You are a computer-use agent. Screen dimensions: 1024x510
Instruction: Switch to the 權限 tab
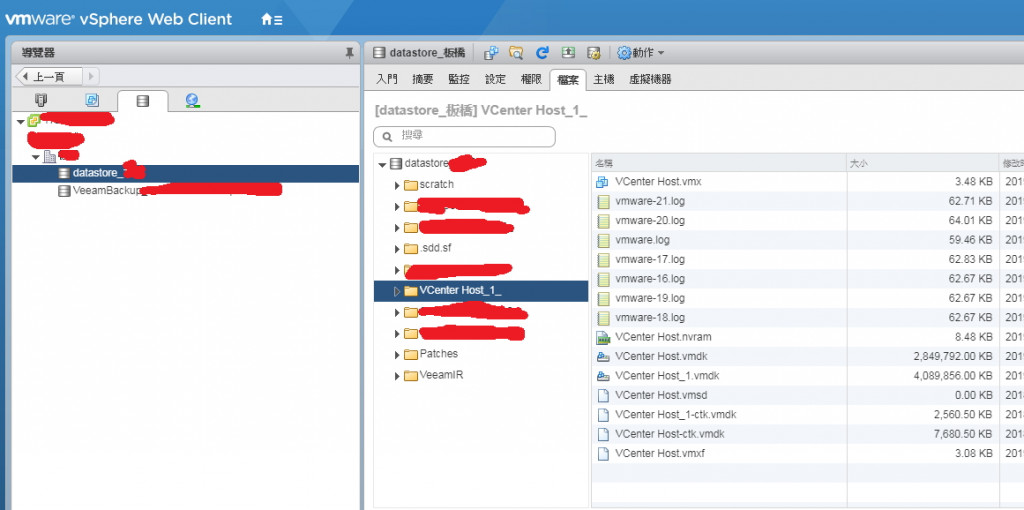tap(531, 79)
